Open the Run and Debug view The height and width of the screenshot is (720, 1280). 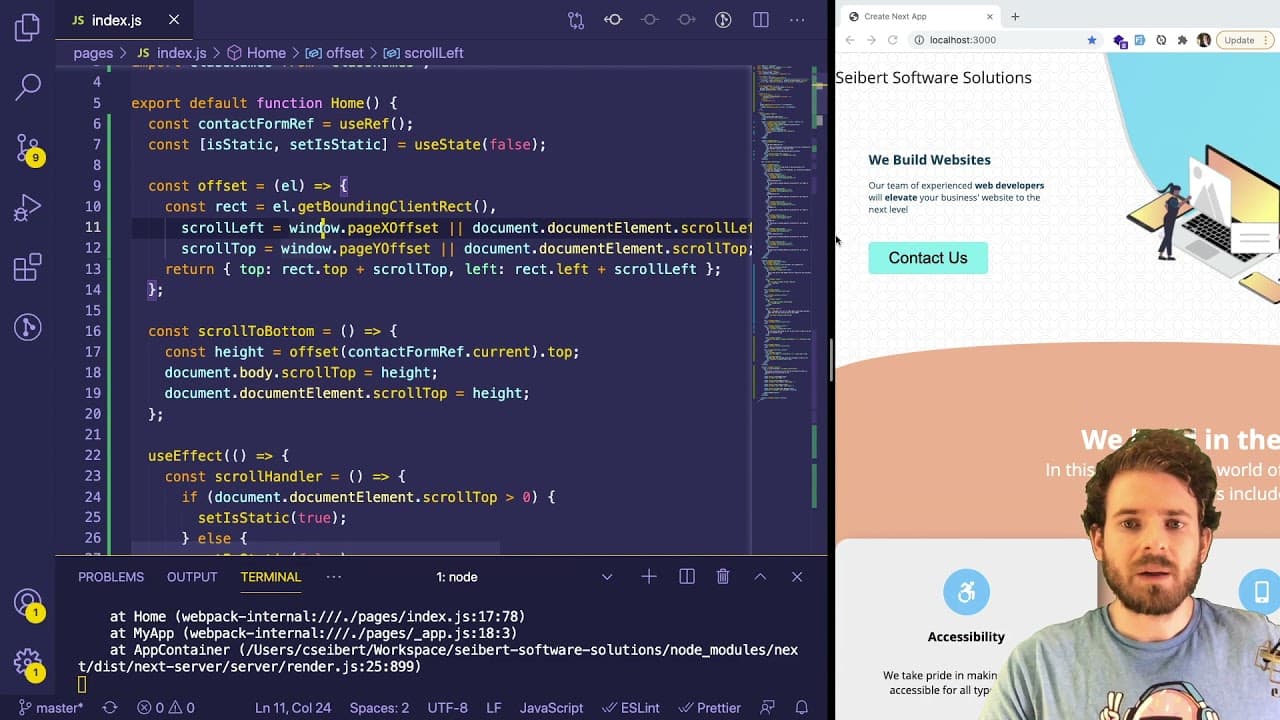(x=28, y=208)
